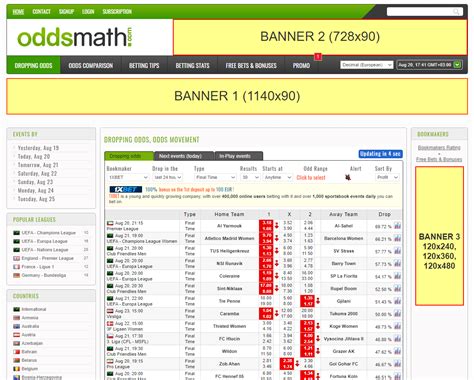Open chart icon for TUS Heiligenkreuz row

[397, 251]
